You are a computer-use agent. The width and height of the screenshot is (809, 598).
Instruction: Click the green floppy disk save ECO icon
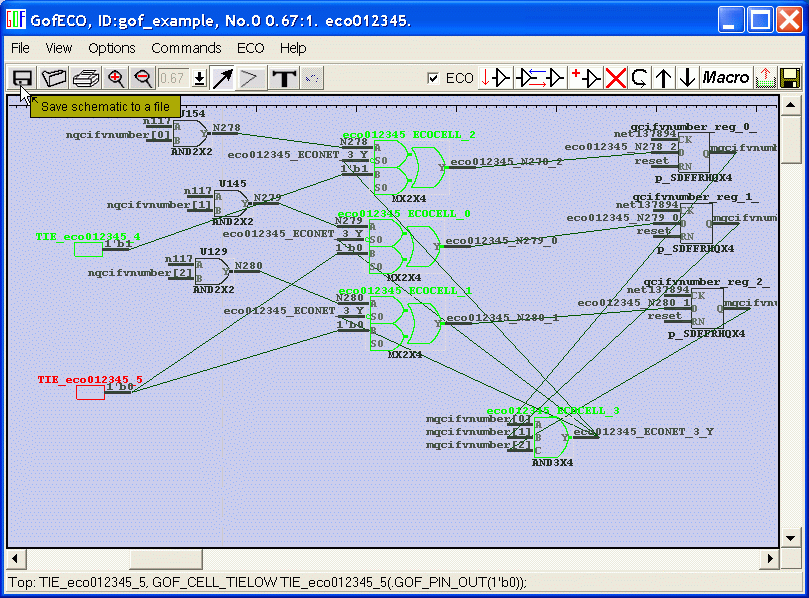click(x=789, y=78)
